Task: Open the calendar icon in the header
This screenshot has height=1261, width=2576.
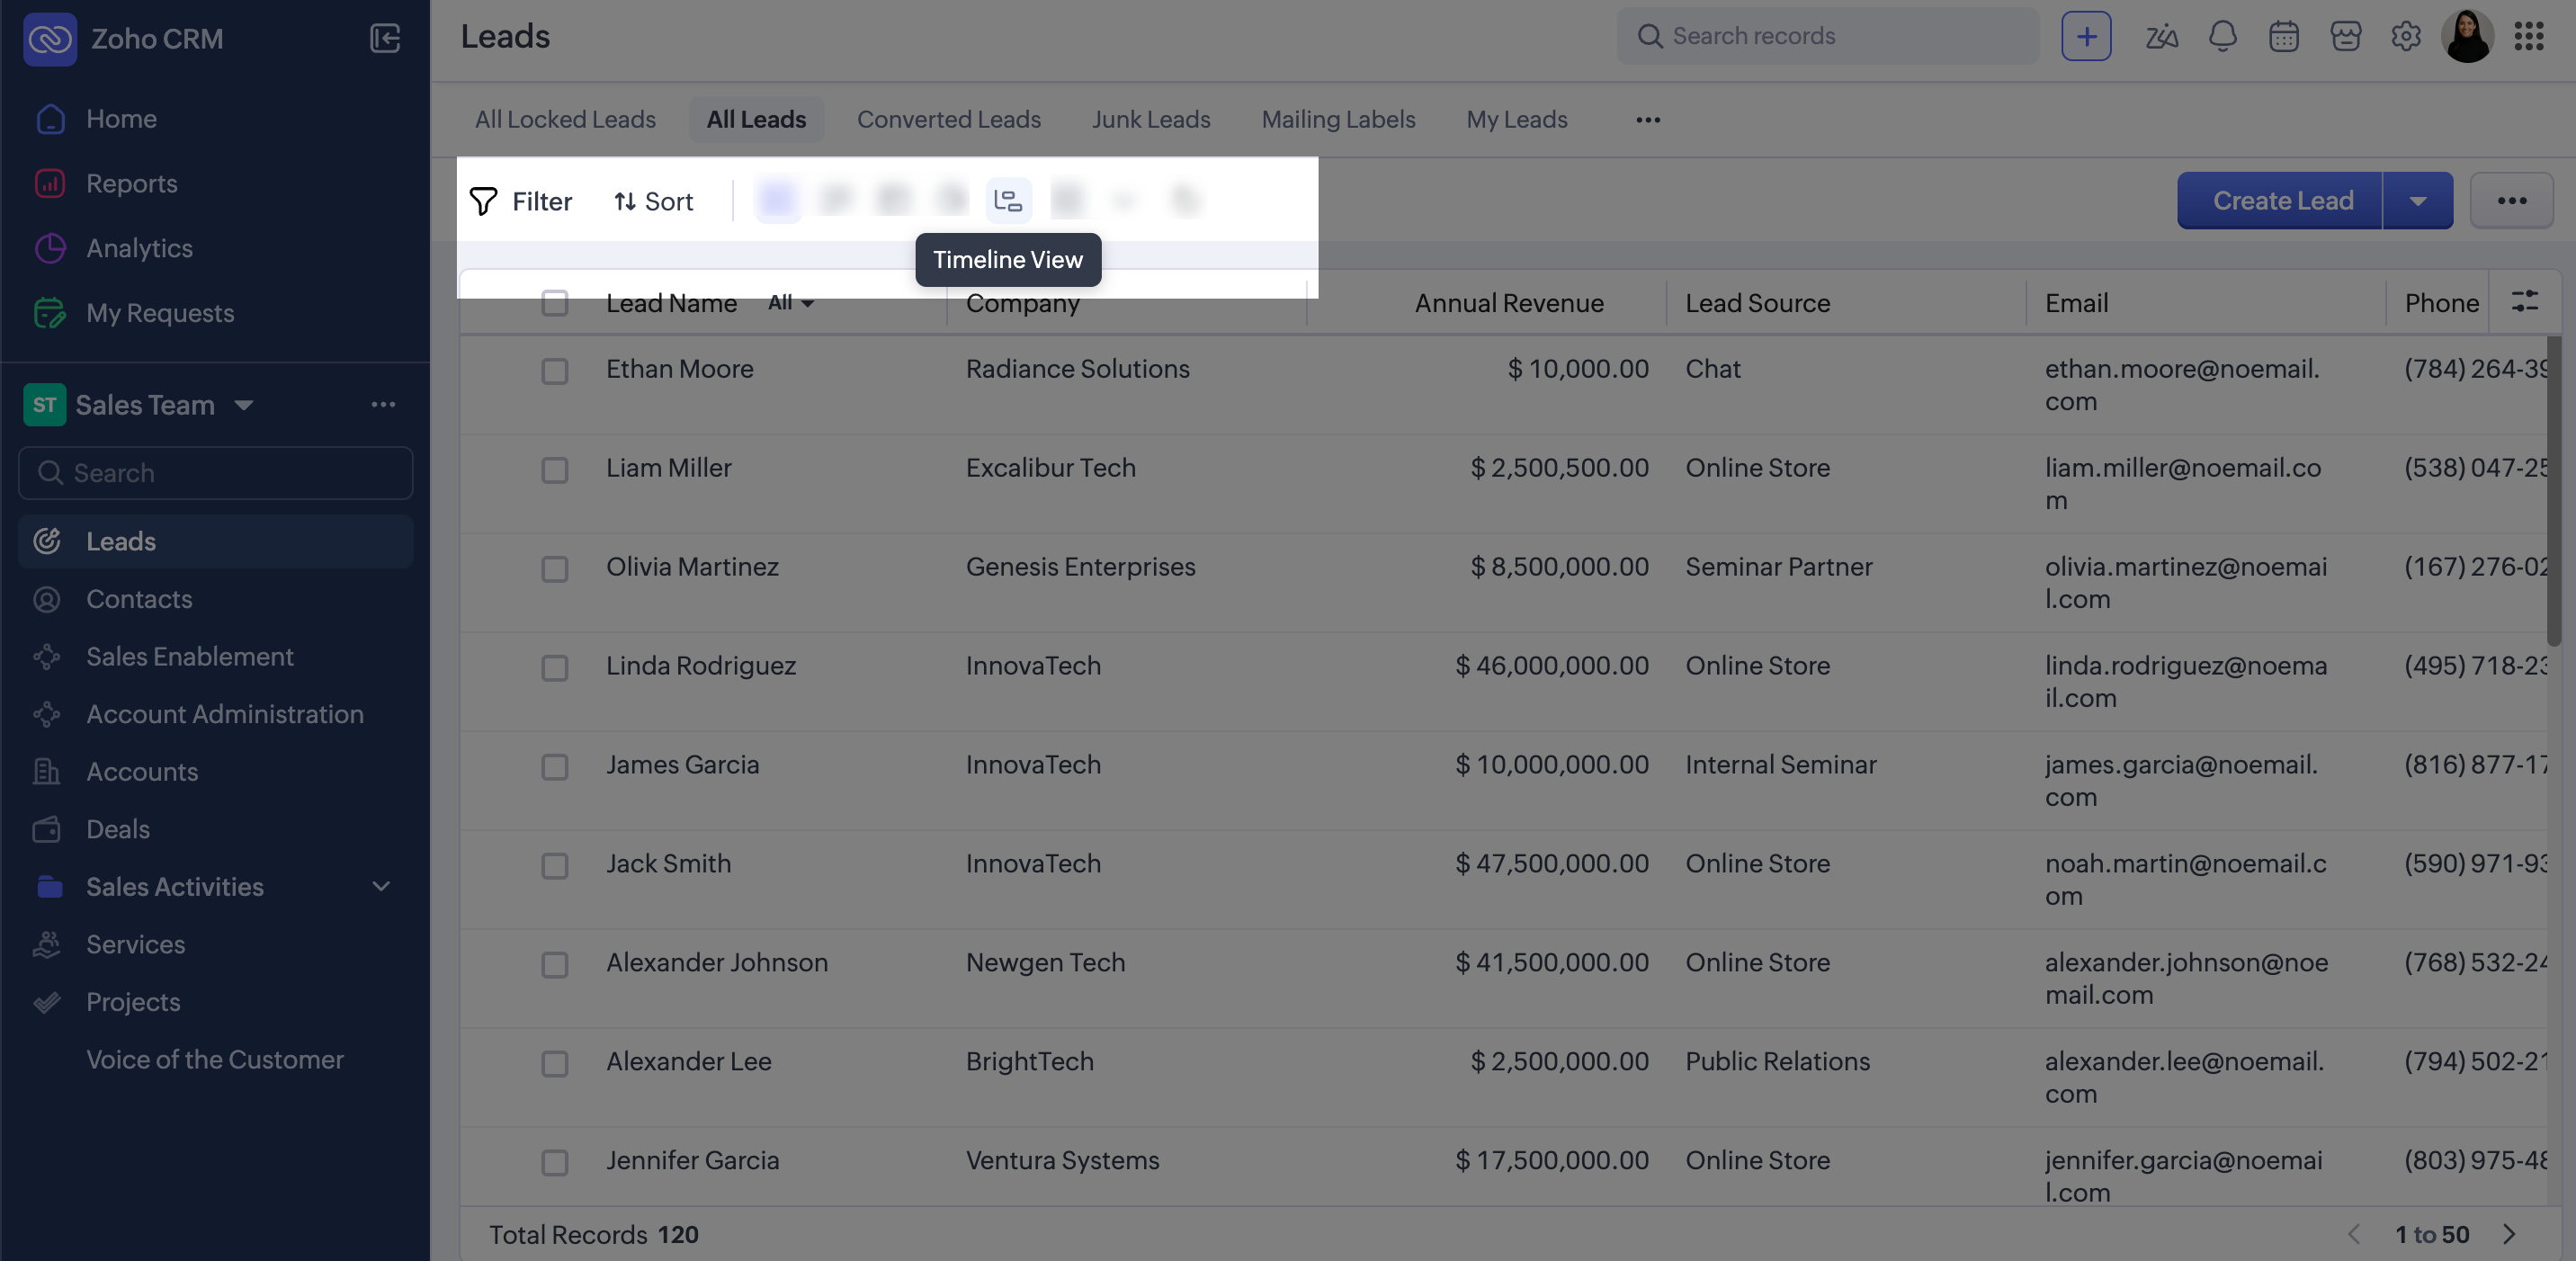Action: click(x=2283, y=37)
